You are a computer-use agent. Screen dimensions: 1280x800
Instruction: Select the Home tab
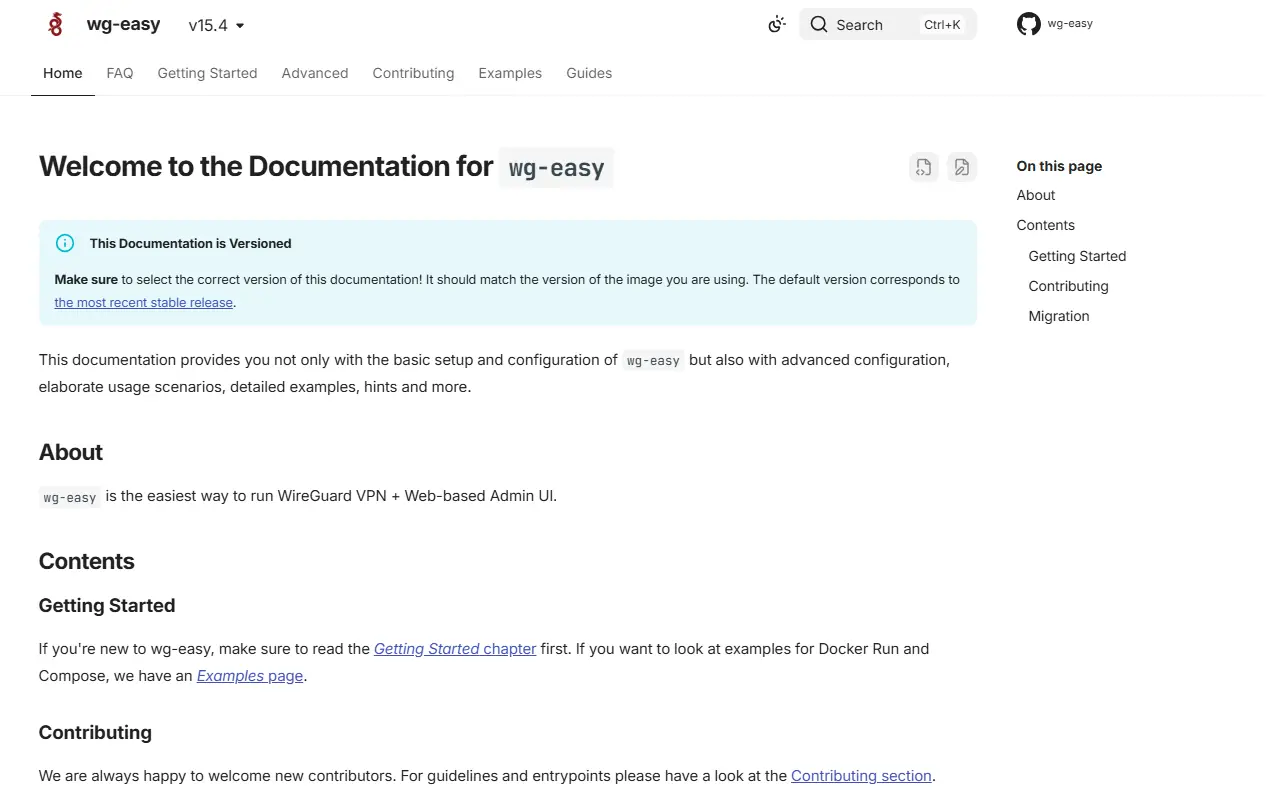[63, 73]
